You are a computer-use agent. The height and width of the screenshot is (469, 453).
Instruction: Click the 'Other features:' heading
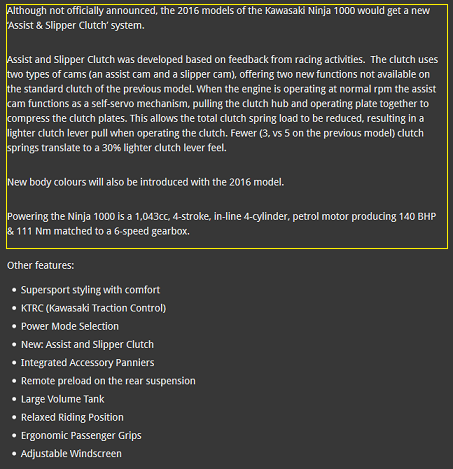[41, 265]
